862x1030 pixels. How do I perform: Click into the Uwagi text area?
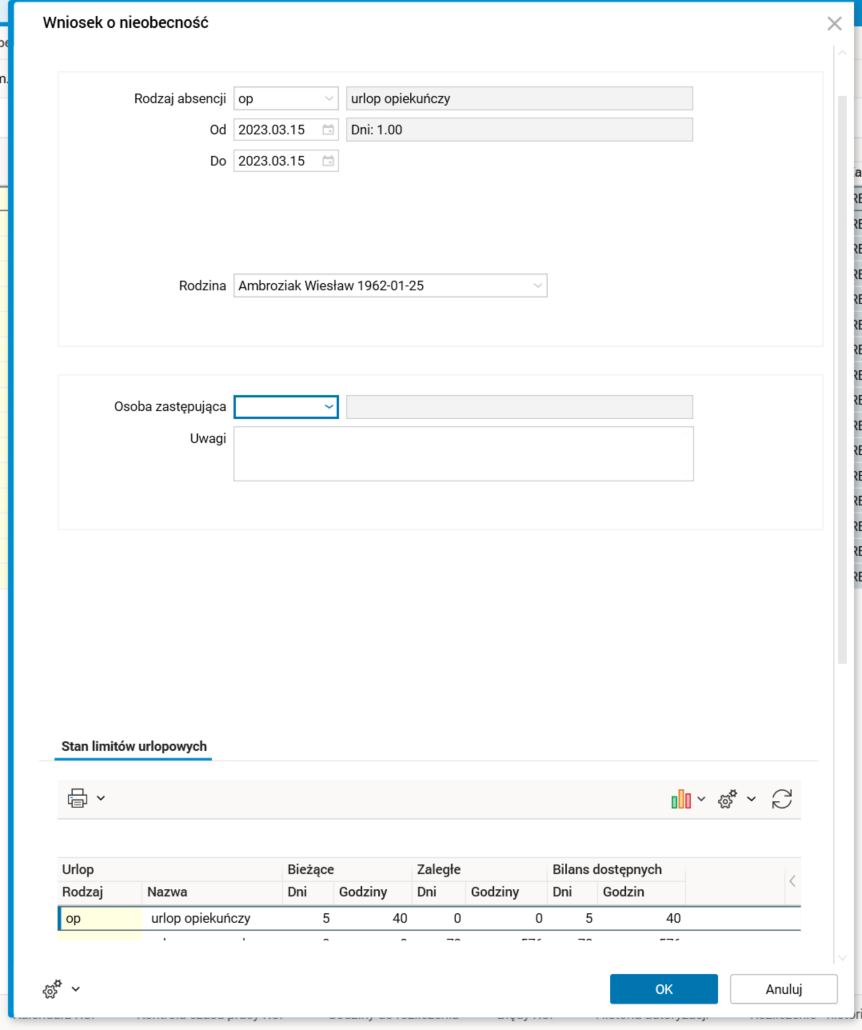coord(463,454)
